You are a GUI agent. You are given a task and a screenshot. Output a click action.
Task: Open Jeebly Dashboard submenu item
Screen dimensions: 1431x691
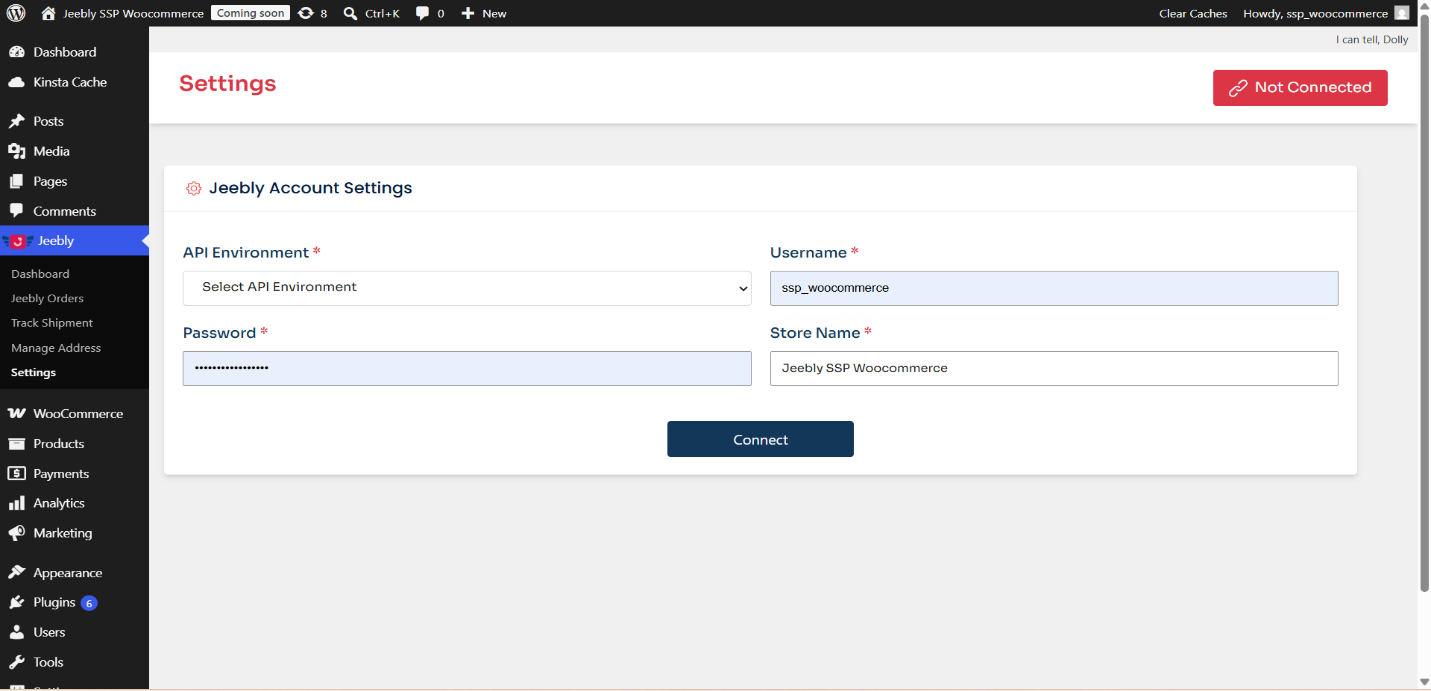click(x=40, y=274)
